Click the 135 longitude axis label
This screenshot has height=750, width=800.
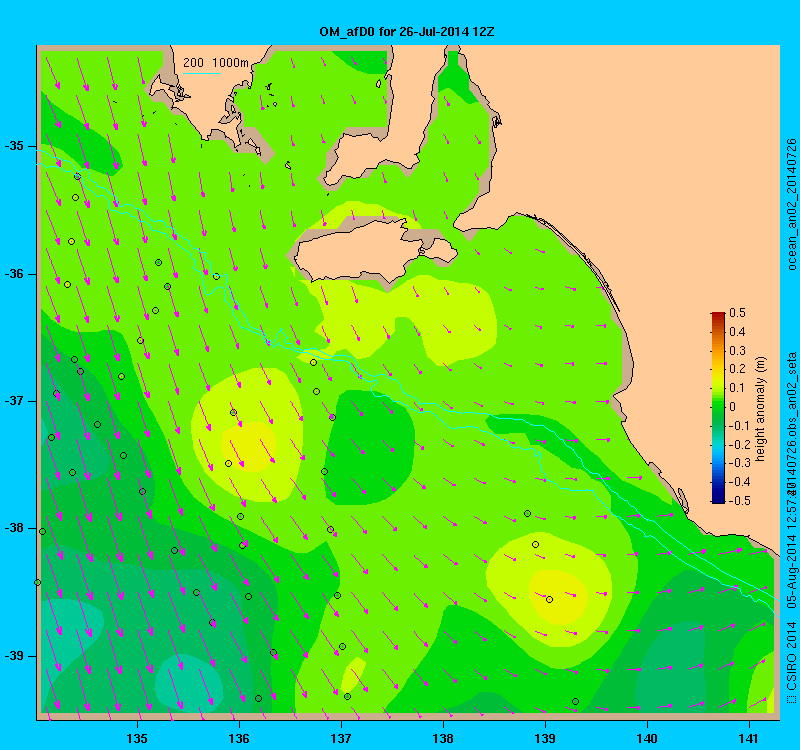pos(137,738)
